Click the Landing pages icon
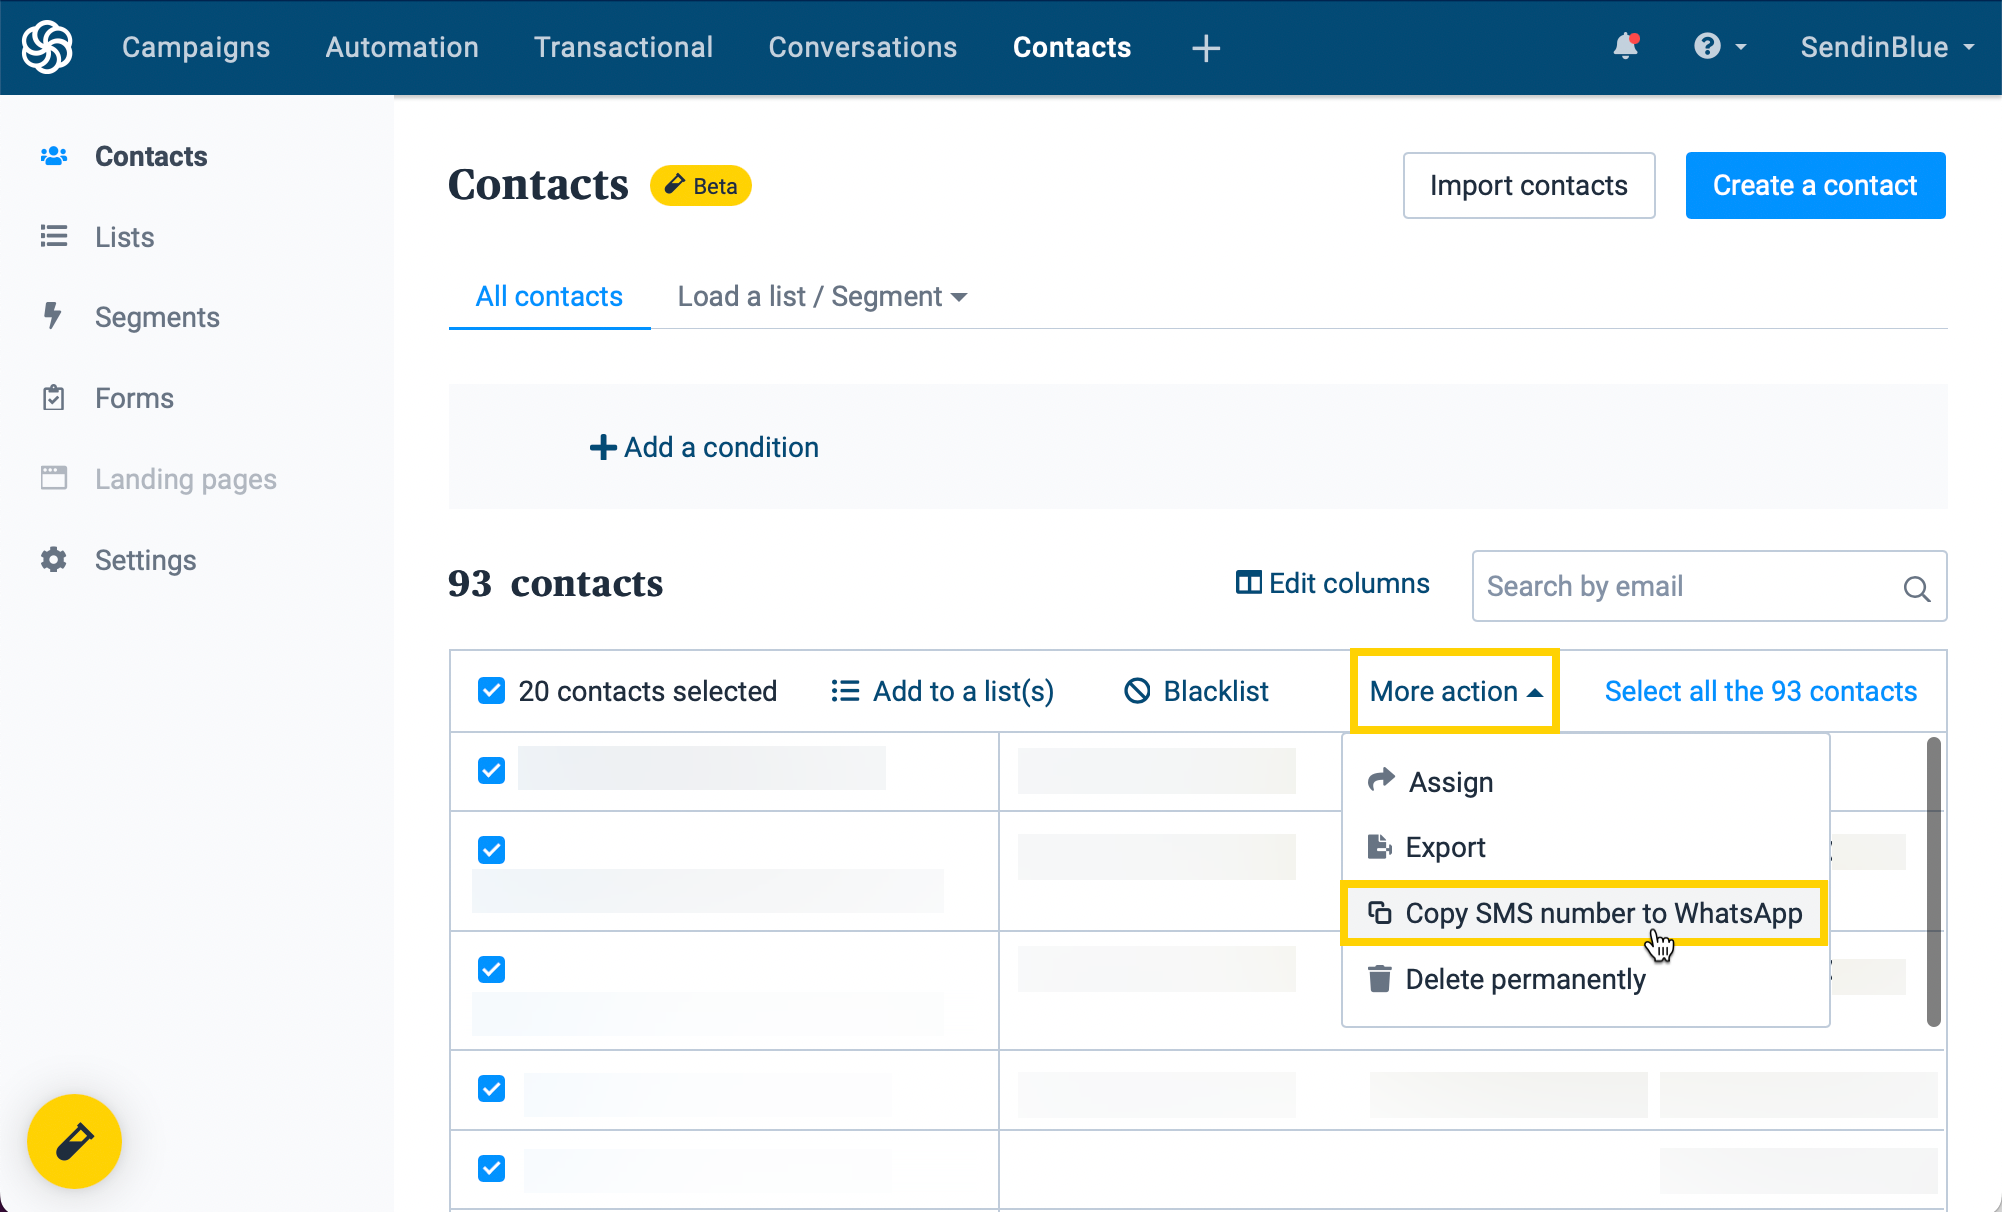 coord(54,478)
